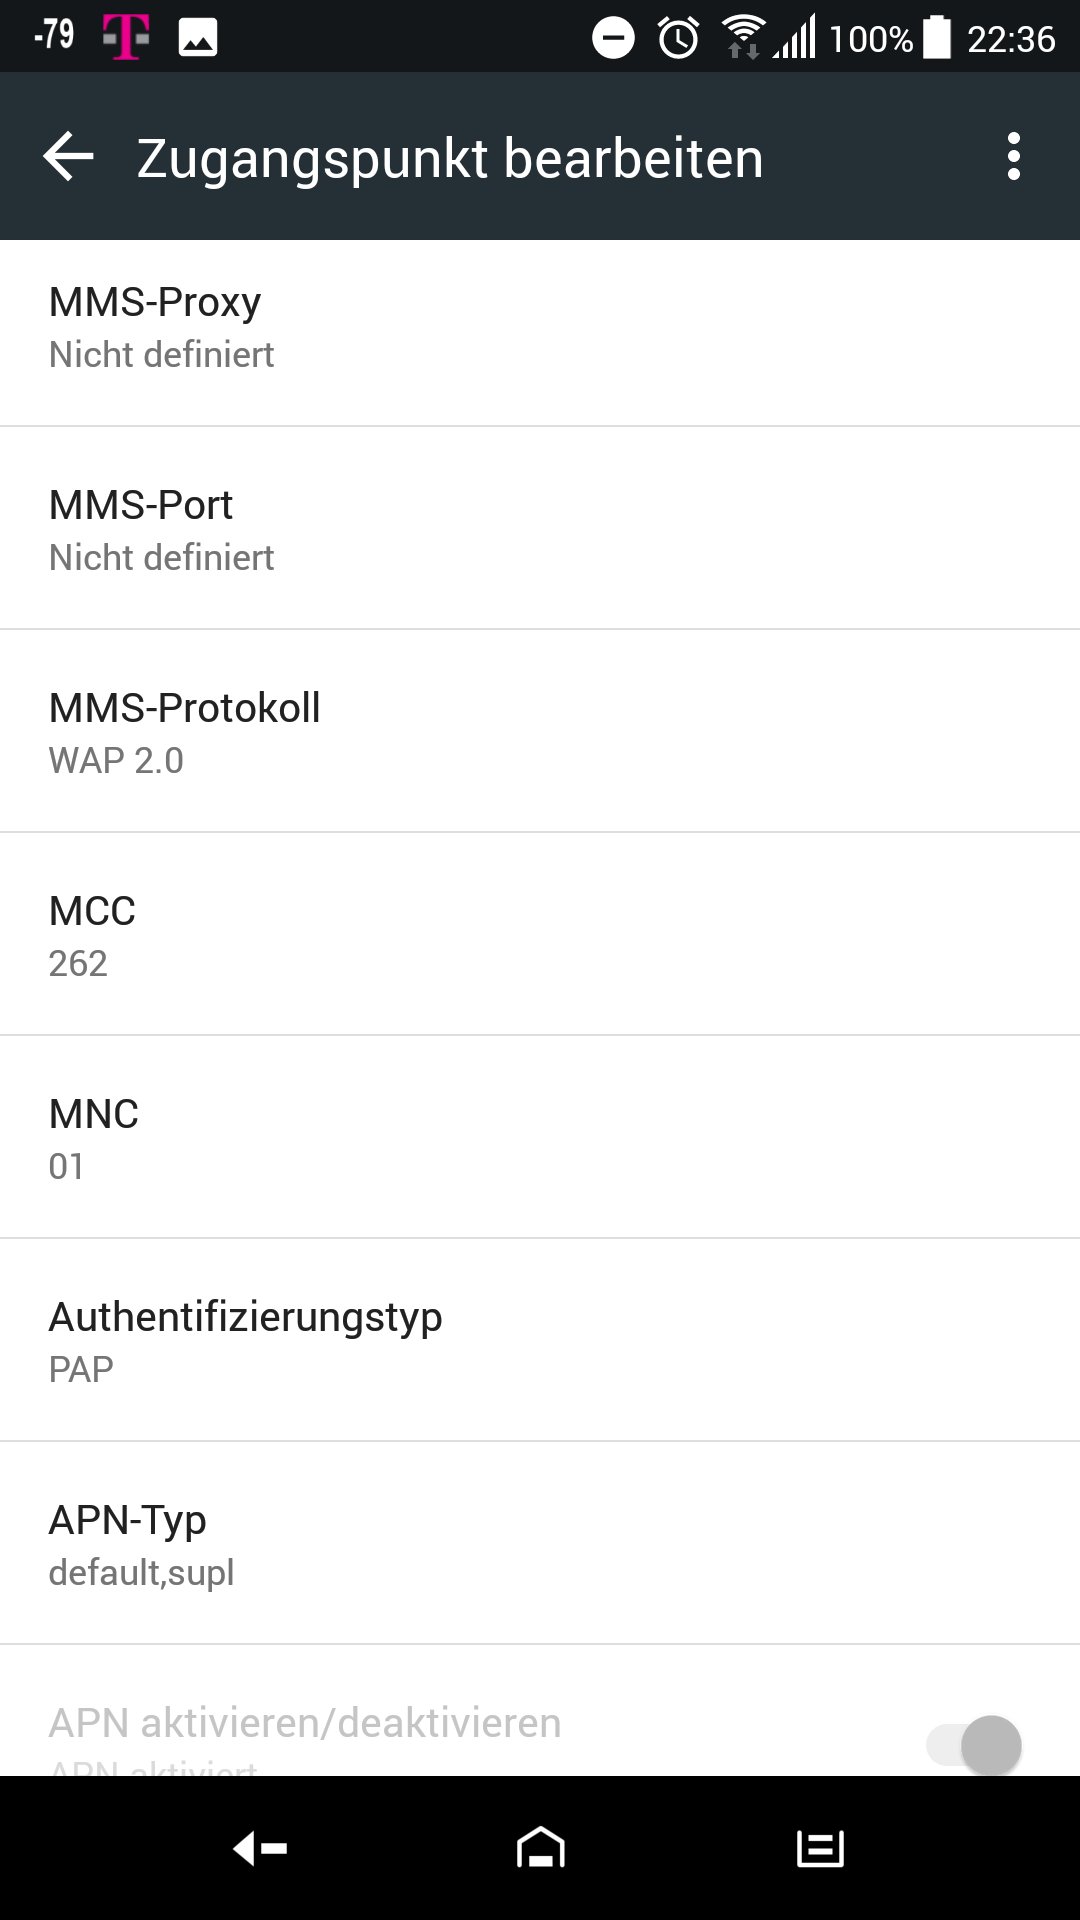The height and width of the screenshot is (1920, 1080).
Task: Tap the back arrow in header
Action: click(68, 157)
